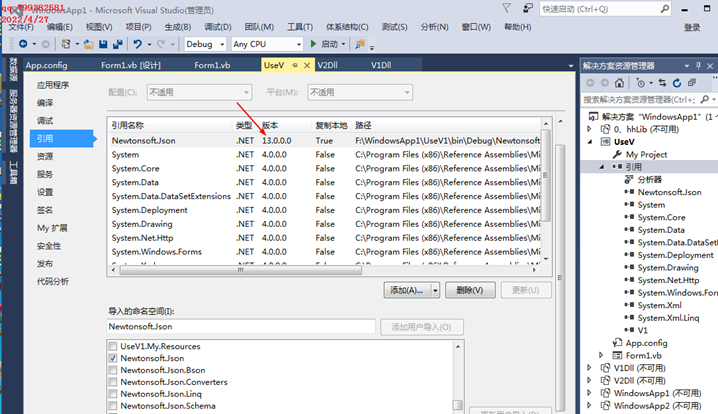Open the disabled platform combo box

[360, 93]
